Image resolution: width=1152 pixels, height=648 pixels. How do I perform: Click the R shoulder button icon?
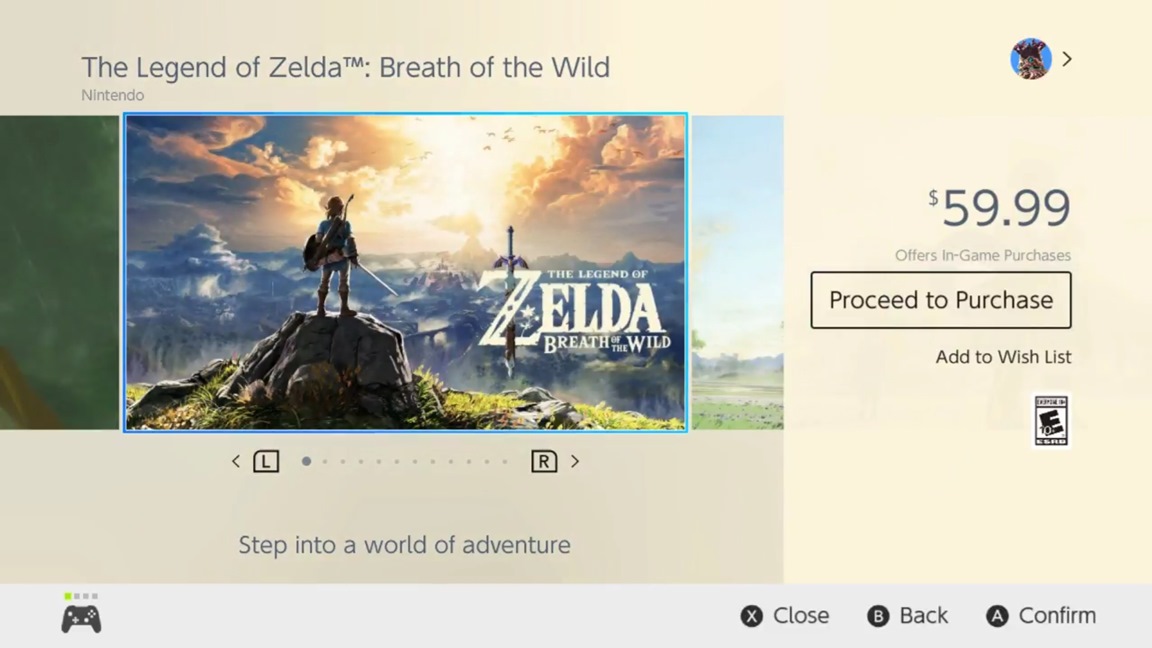tap(544, 461)
